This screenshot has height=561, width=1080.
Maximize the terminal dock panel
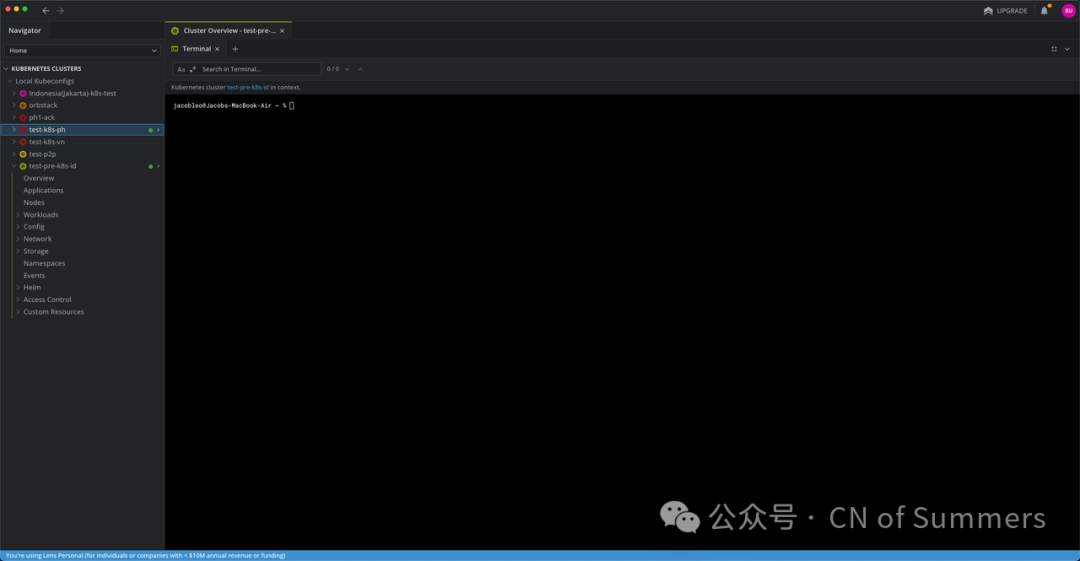pos(1054,49)
